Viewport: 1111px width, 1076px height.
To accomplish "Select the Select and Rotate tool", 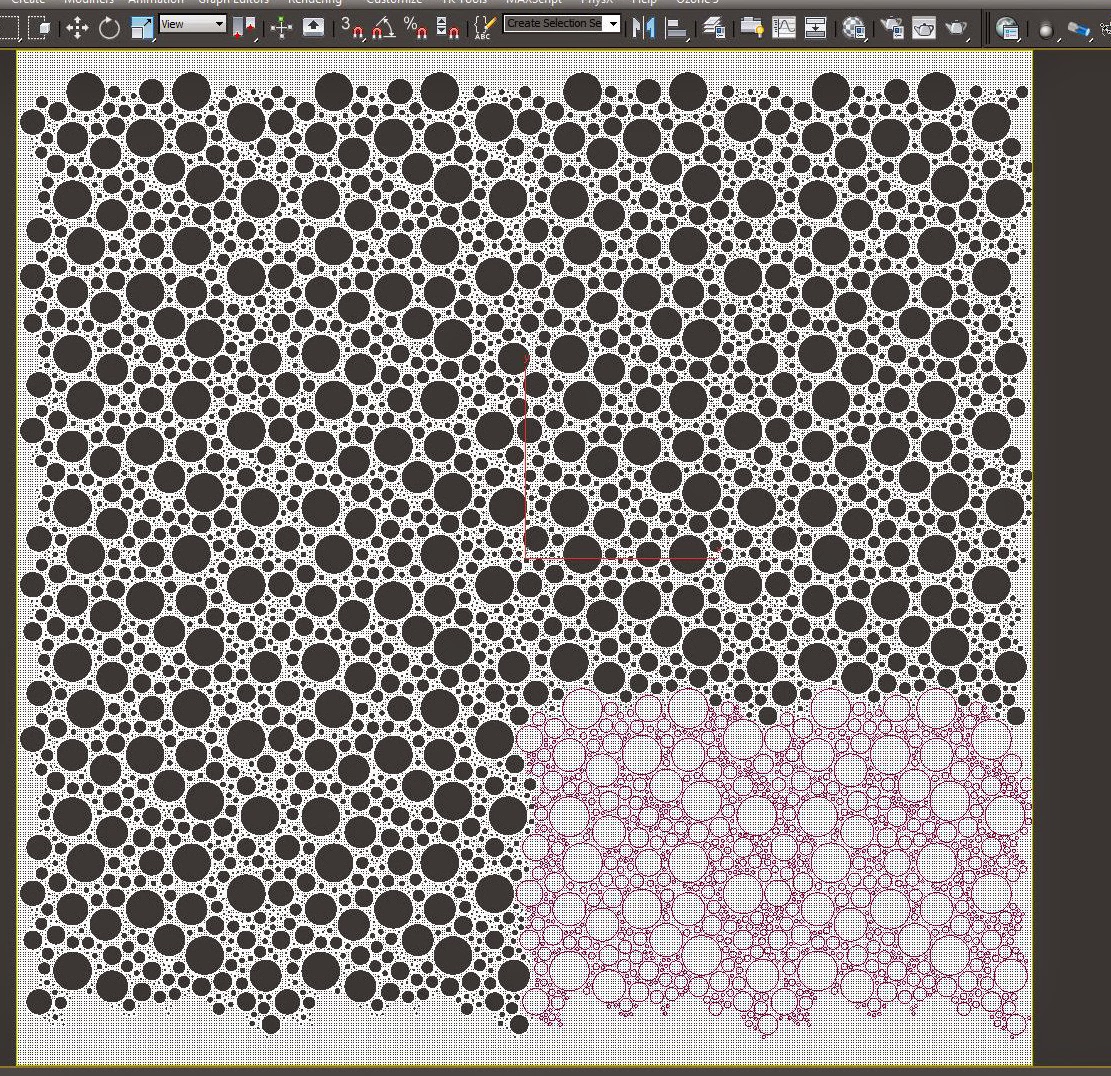I will tap(108, 29).
